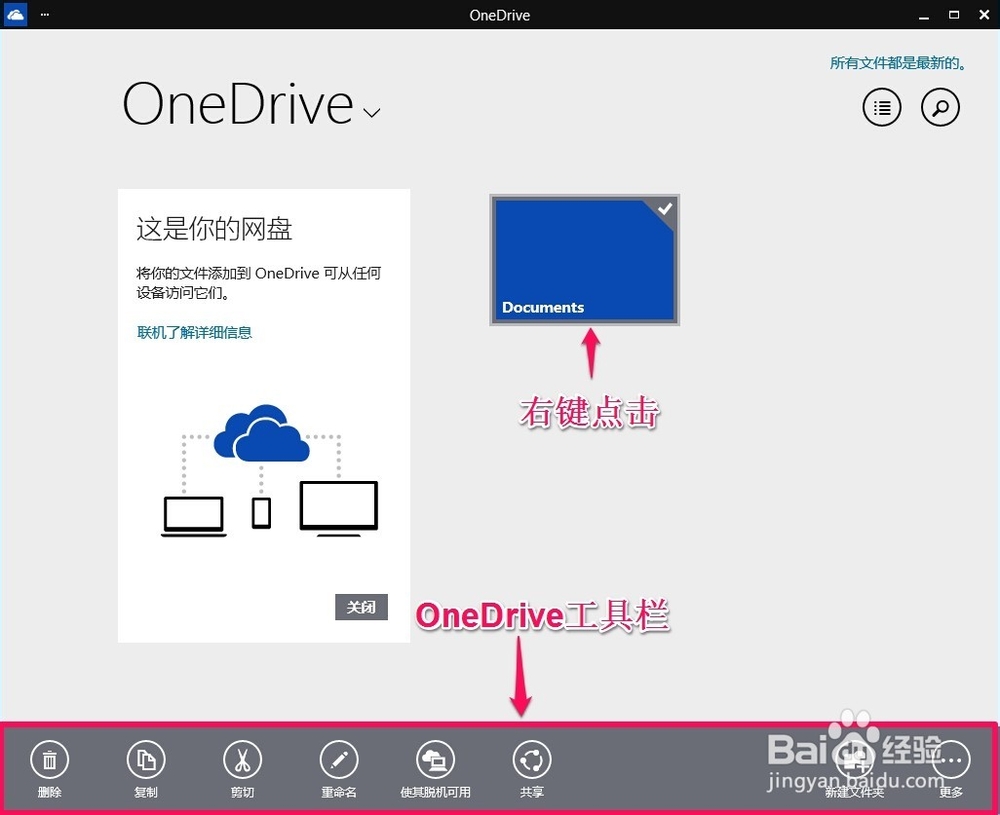
Task: Open the 联机了解详细信息 link
Action: click(x=195, y=332)
